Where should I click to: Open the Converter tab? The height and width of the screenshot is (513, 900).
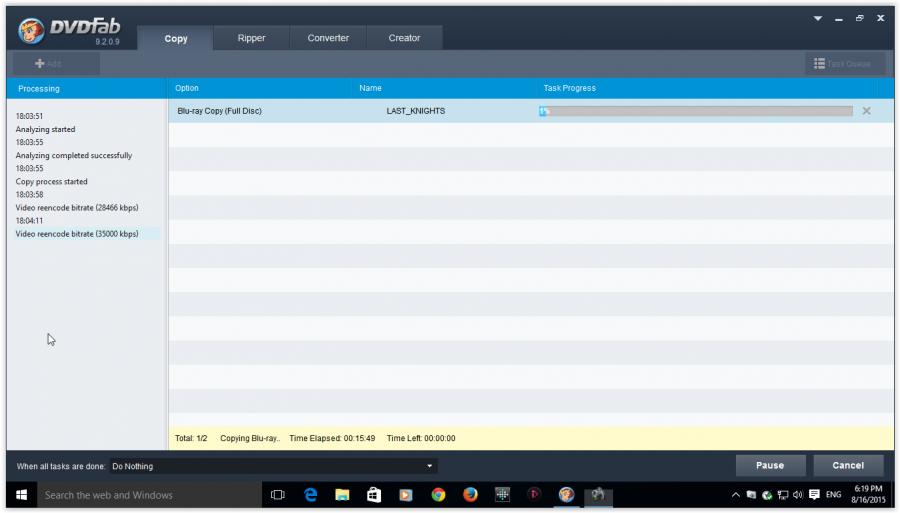click(x=328, y=38)
